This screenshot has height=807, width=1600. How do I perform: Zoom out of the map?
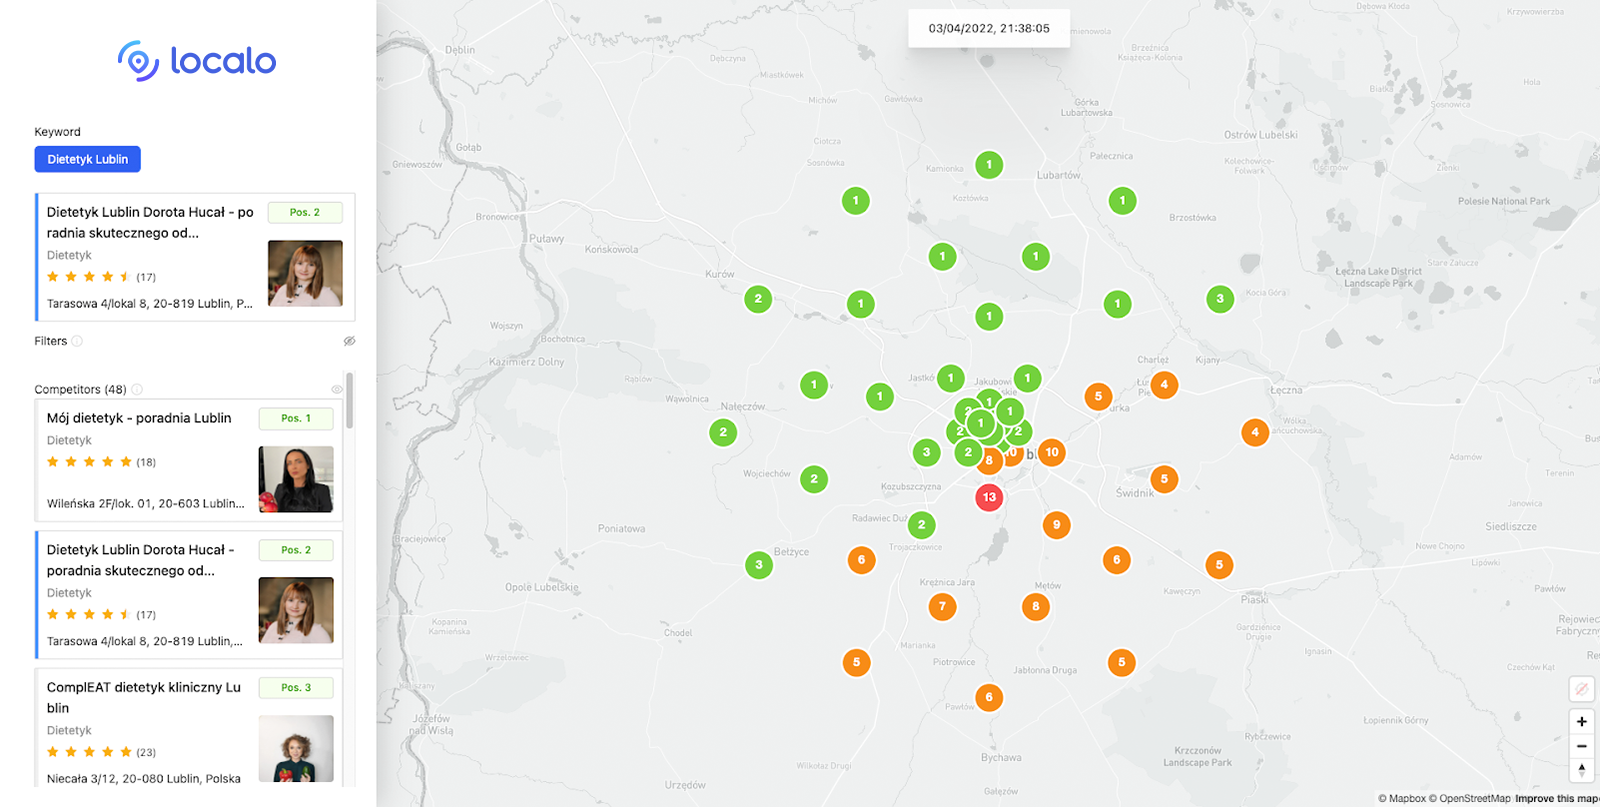pyautogui.click(x=1581, y=746)
